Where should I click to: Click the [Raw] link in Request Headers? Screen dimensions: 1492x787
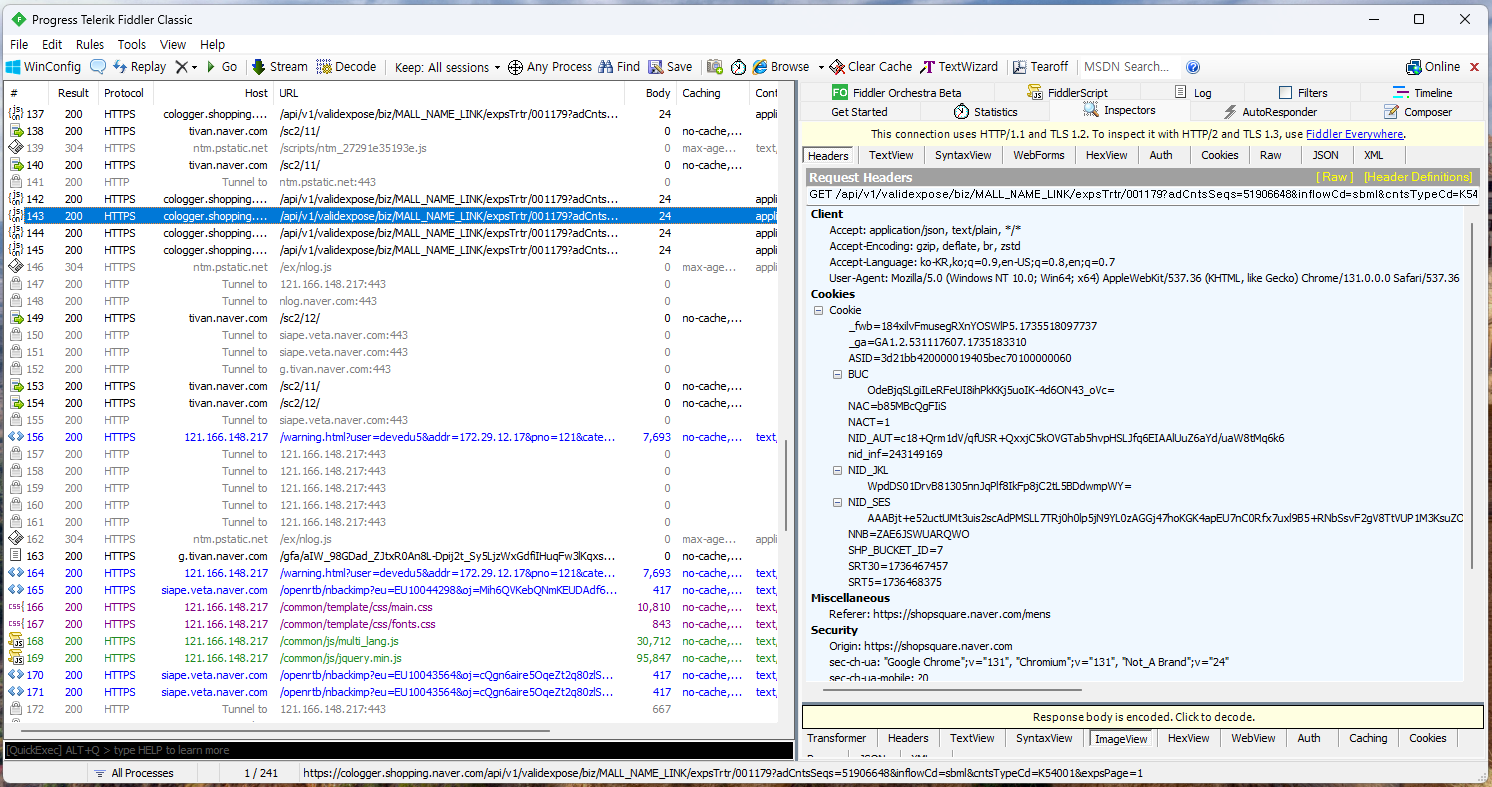pyautogui.click(x=1335, y=177)
